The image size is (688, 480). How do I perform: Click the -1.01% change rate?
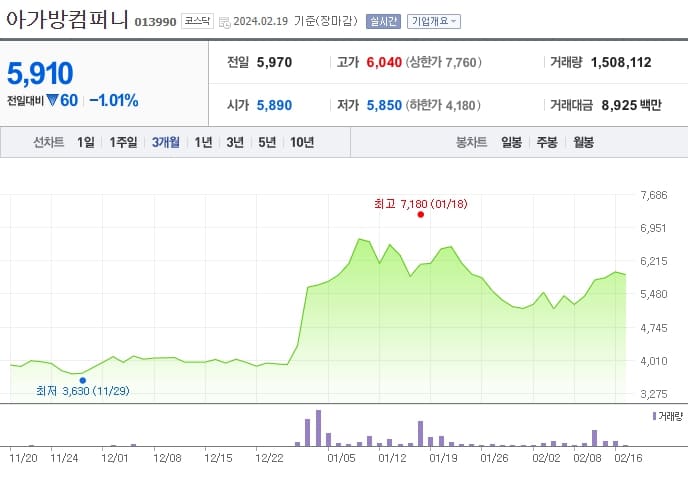tap(114, 100)
